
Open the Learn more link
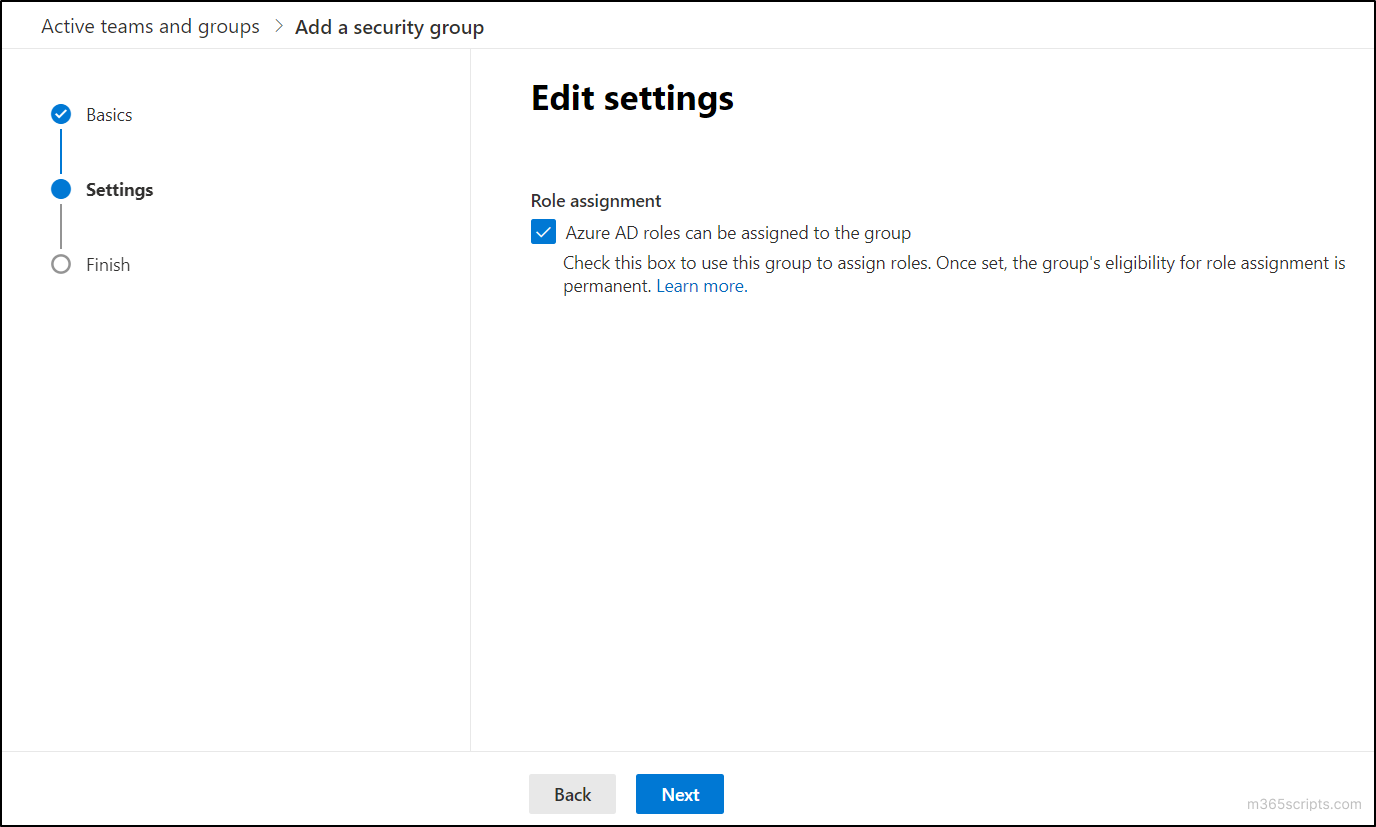pos(700,285)
